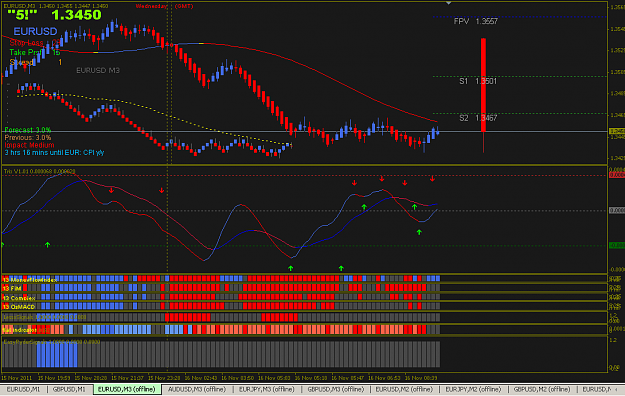
Task: Switch to GBPUSD,M2 (offline) tab
Action: point(542,389)
